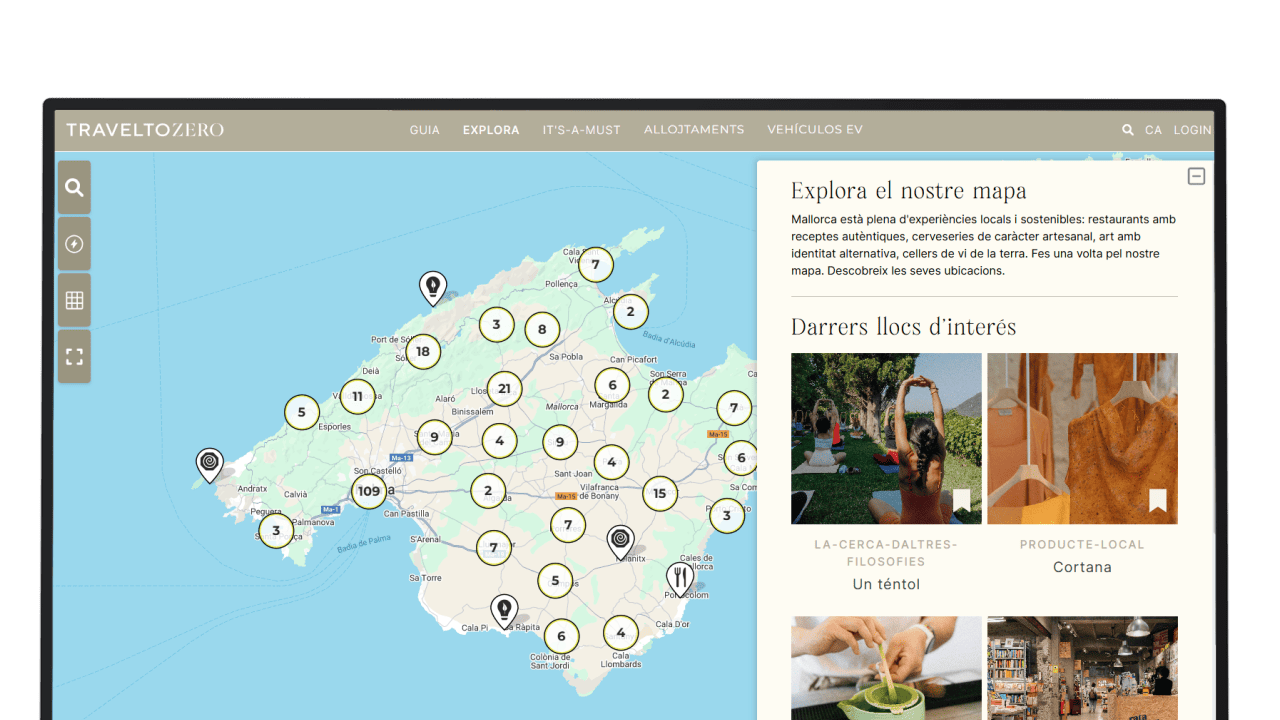This screenshot has height=720, width=1280.
Task: Click the LA-CERCA-DALTRES-FILOSOFIES category label
Action: click(x=886, y=553)
